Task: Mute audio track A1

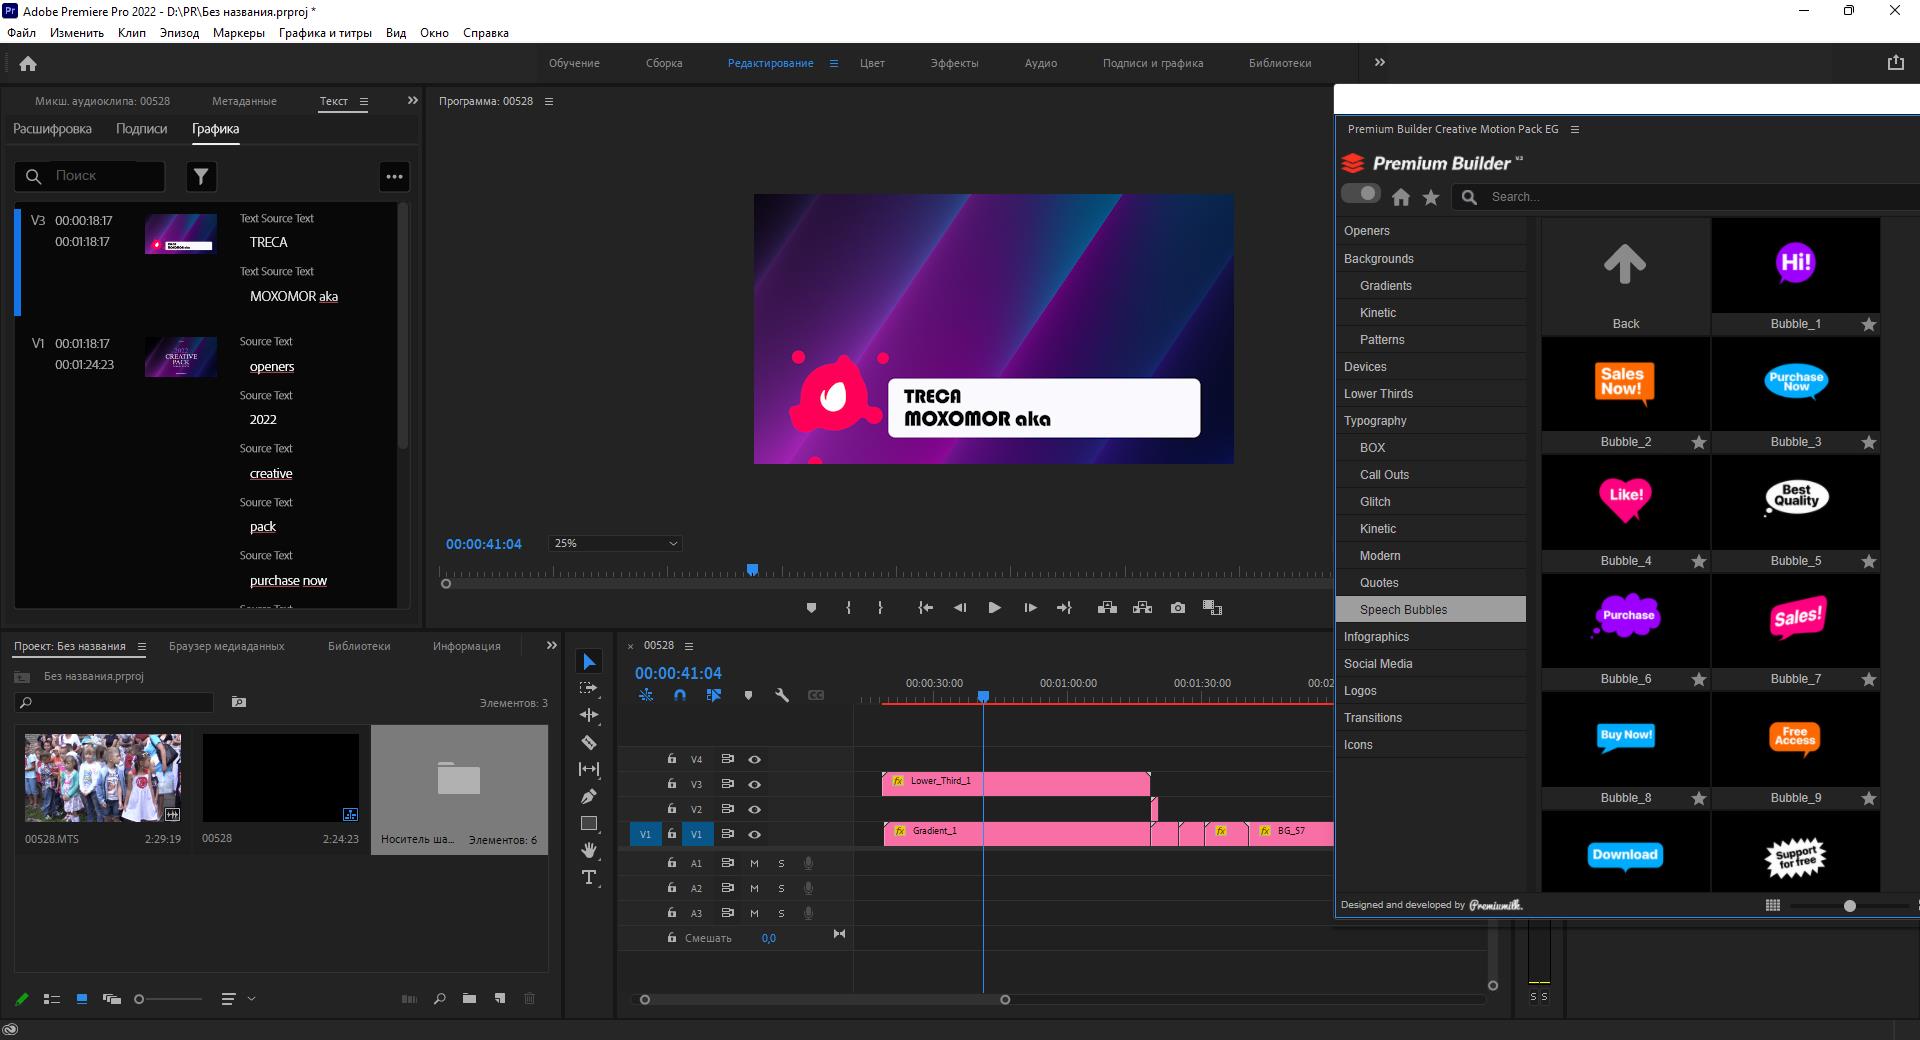Action: click(x=754, y=863)
